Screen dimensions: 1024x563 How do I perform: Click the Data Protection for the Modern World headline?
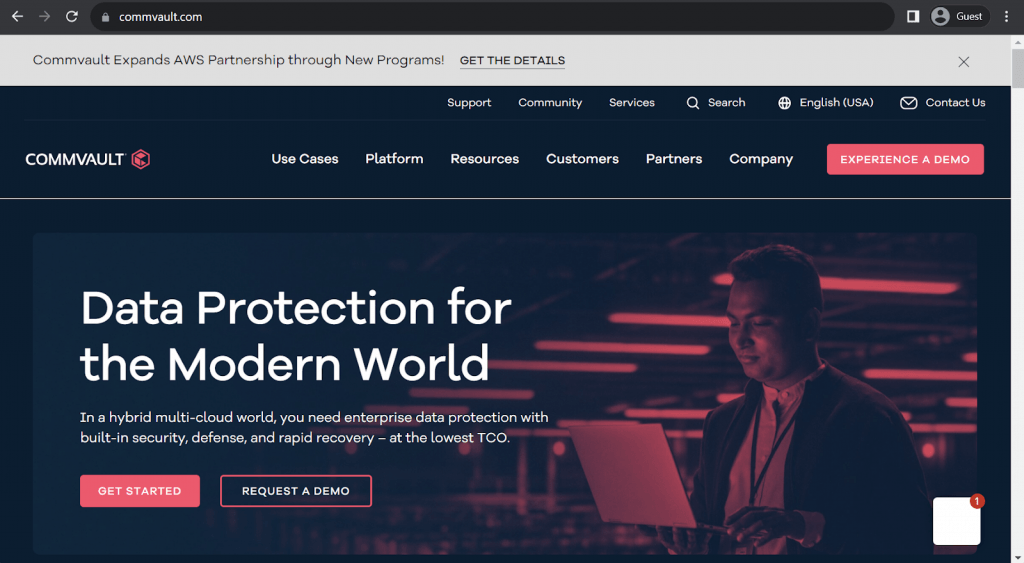click(x=296, y=335)
